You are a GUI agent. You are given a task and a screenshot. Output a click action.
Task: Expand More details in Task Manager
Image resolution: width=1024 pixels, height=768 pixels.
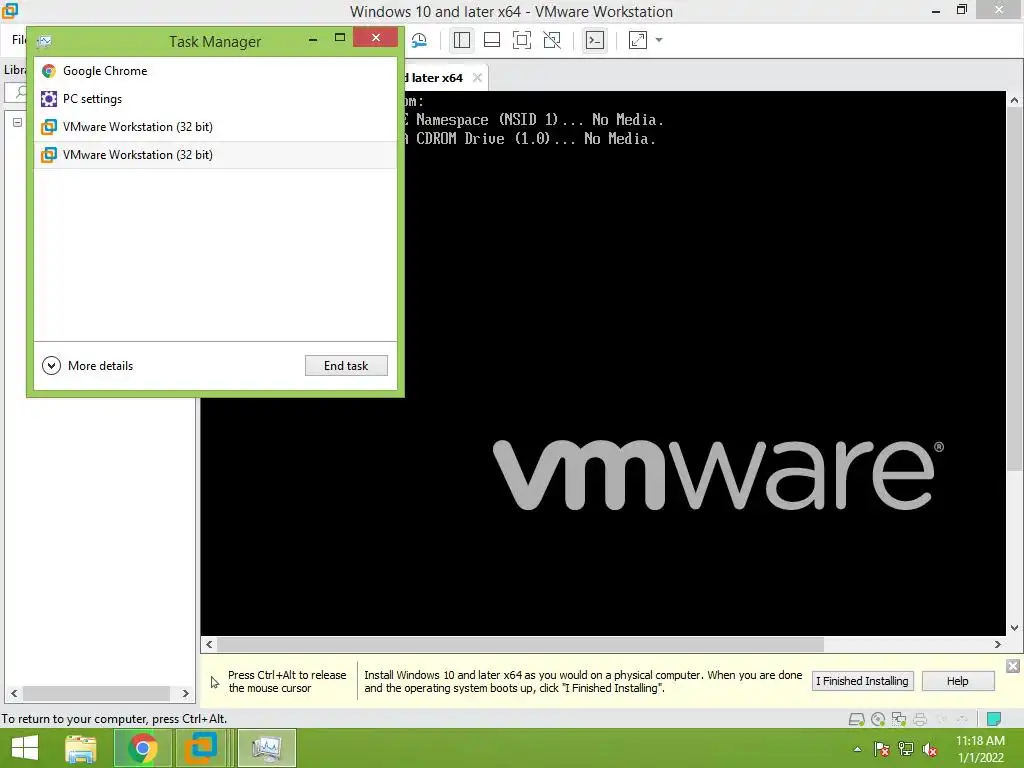point(88,366)
